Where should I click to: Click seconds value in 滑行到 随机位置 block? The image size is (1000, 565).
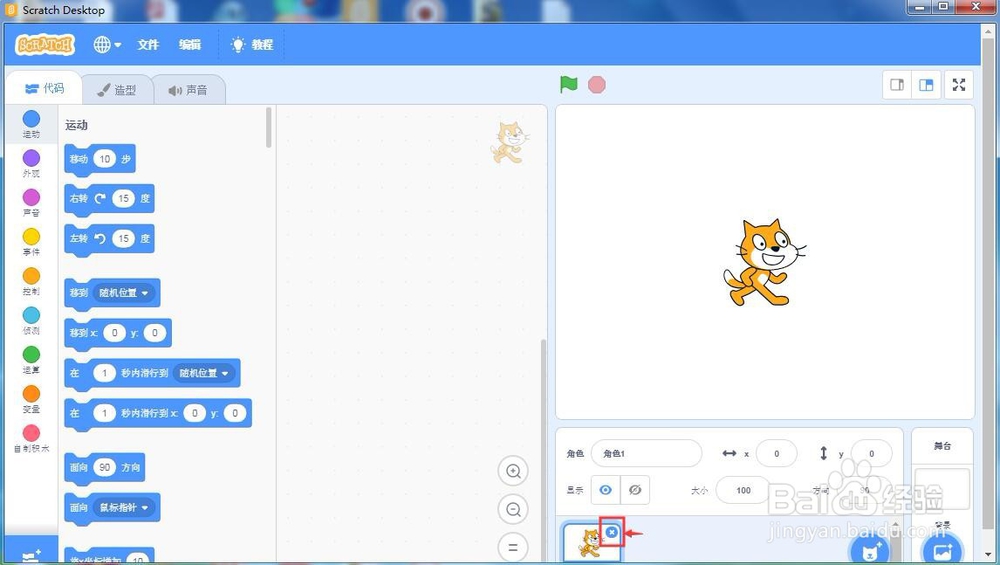105,372
